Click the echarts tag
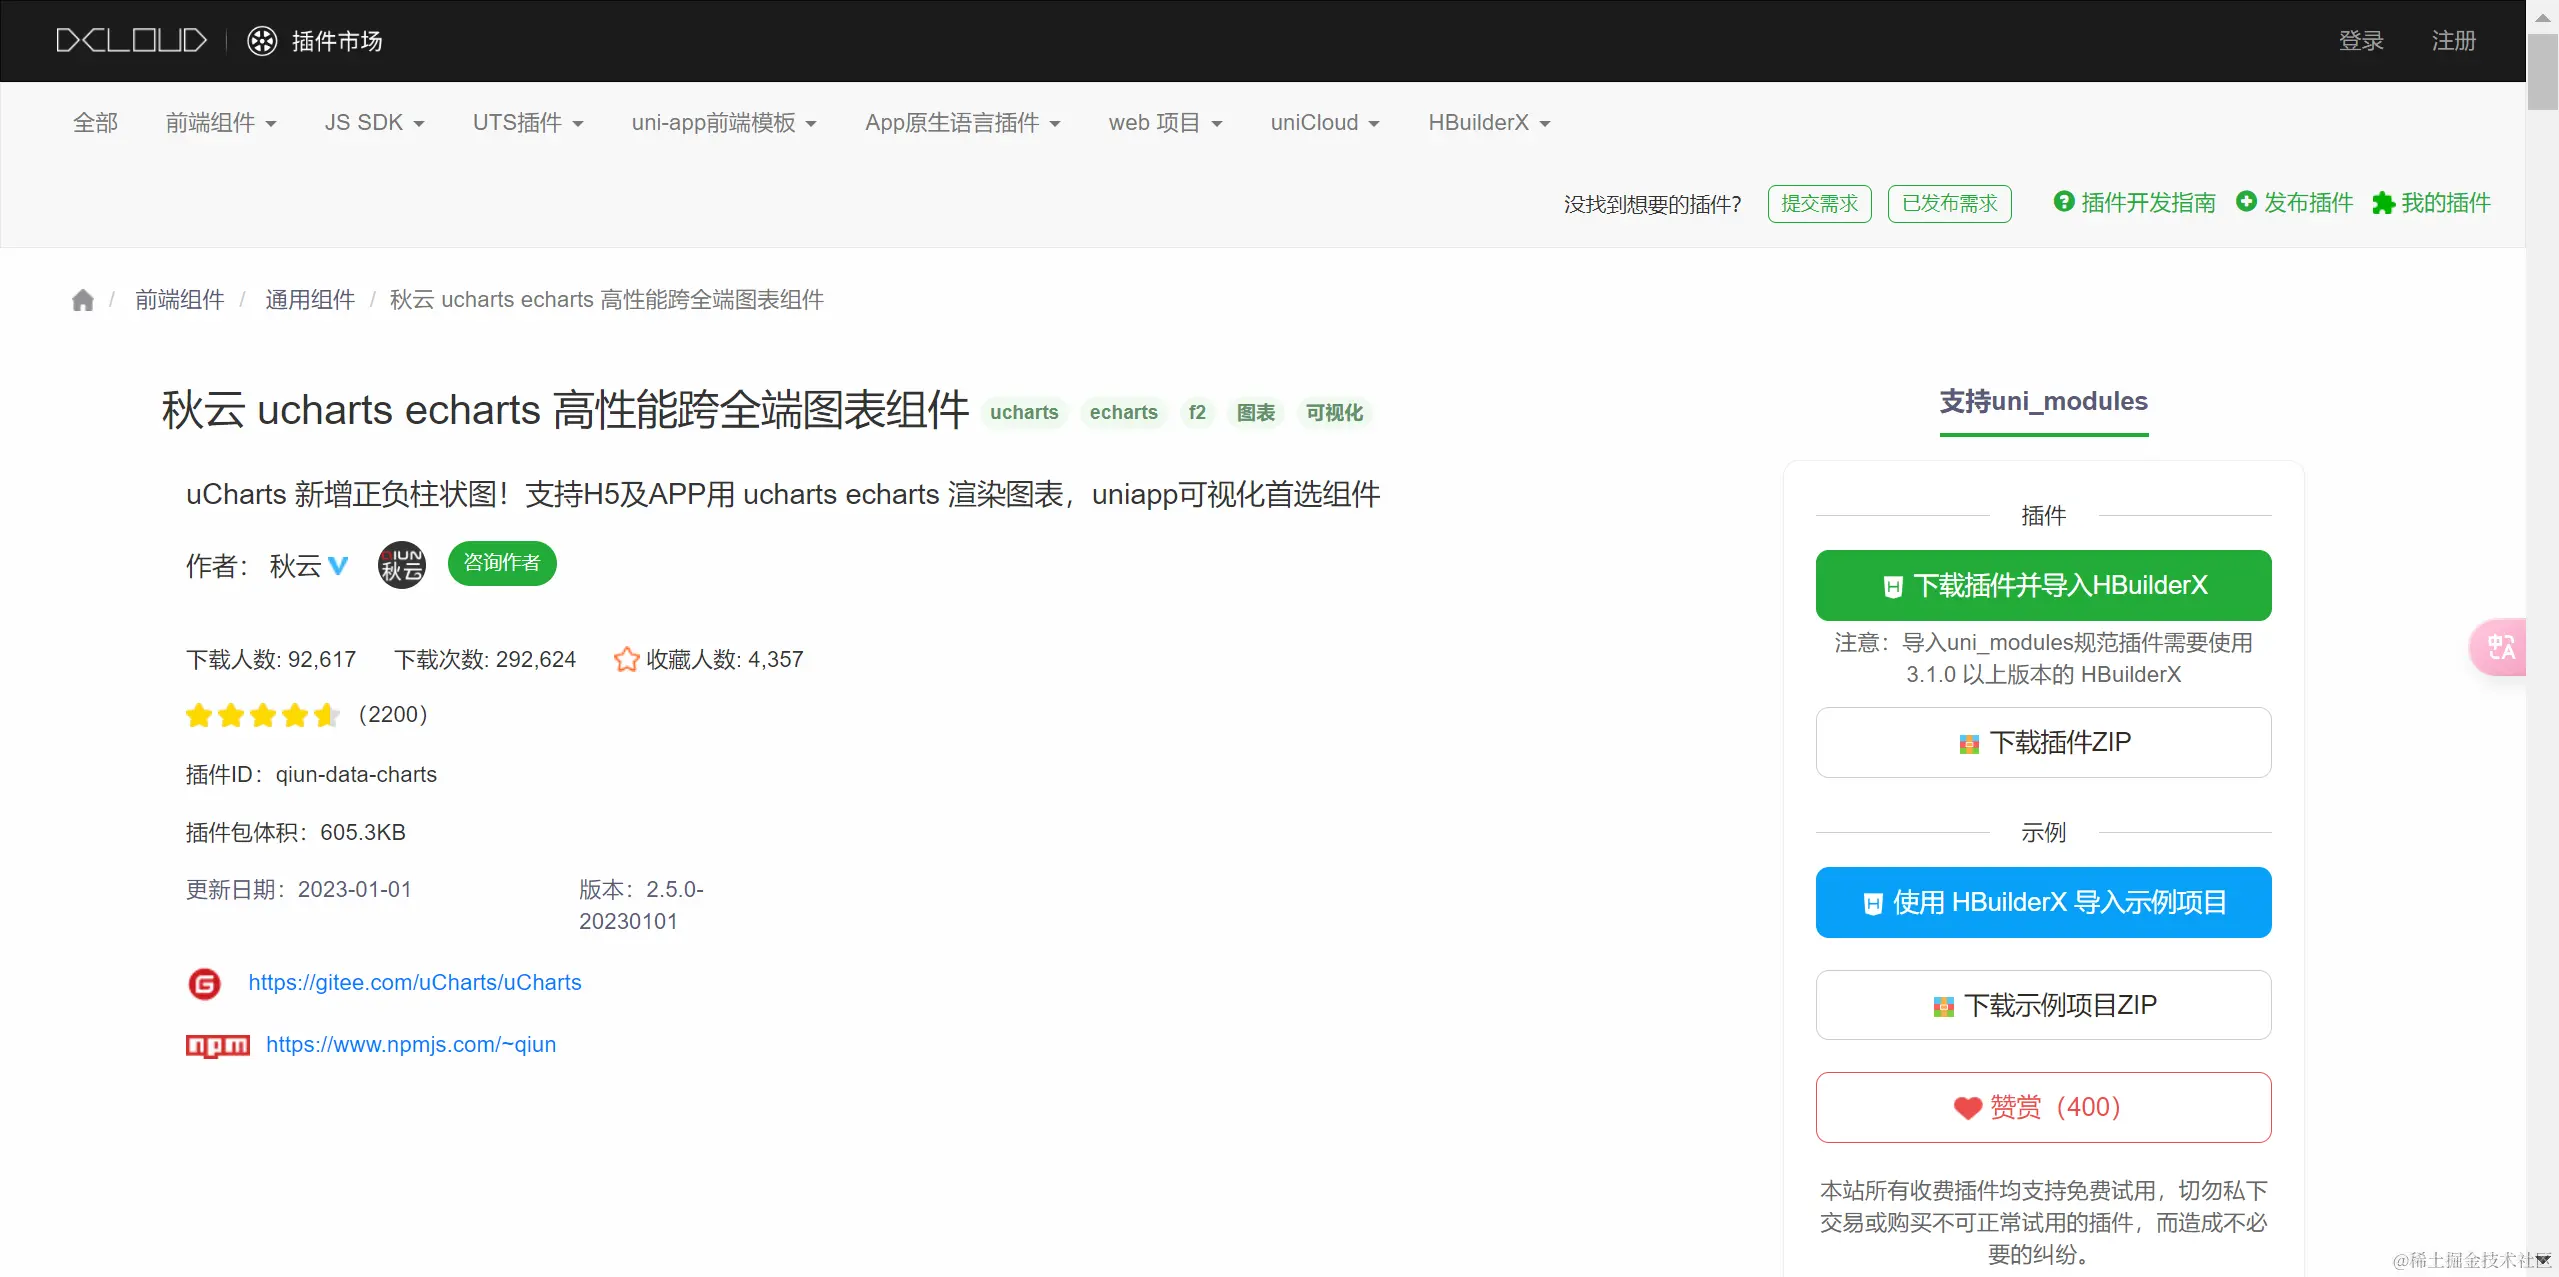2559x1277 pixels. 1124,413
